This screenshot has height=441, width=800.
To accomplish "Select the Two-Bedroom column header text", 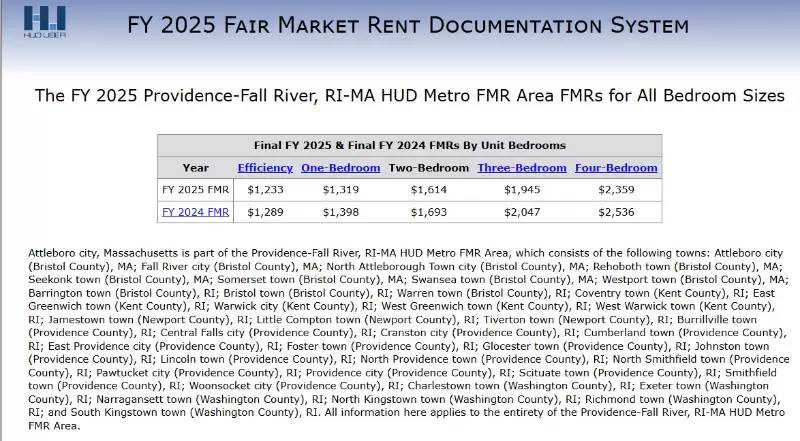I will click(429, 168).
